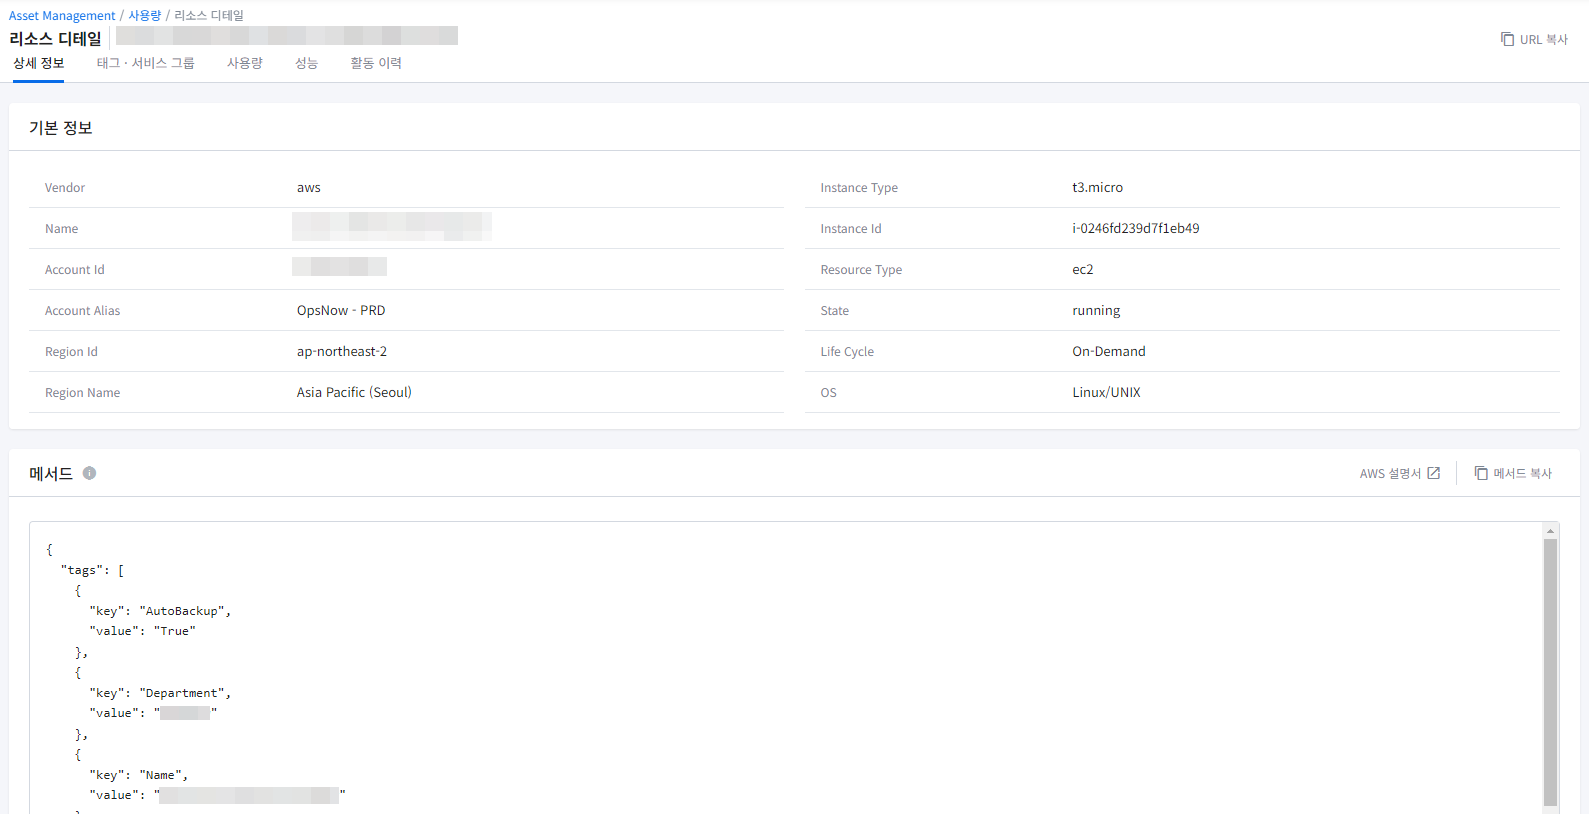Click the "AutoBackup" key in the JSON
This screenshot has width=1589, height=814.
pos(182,611)
